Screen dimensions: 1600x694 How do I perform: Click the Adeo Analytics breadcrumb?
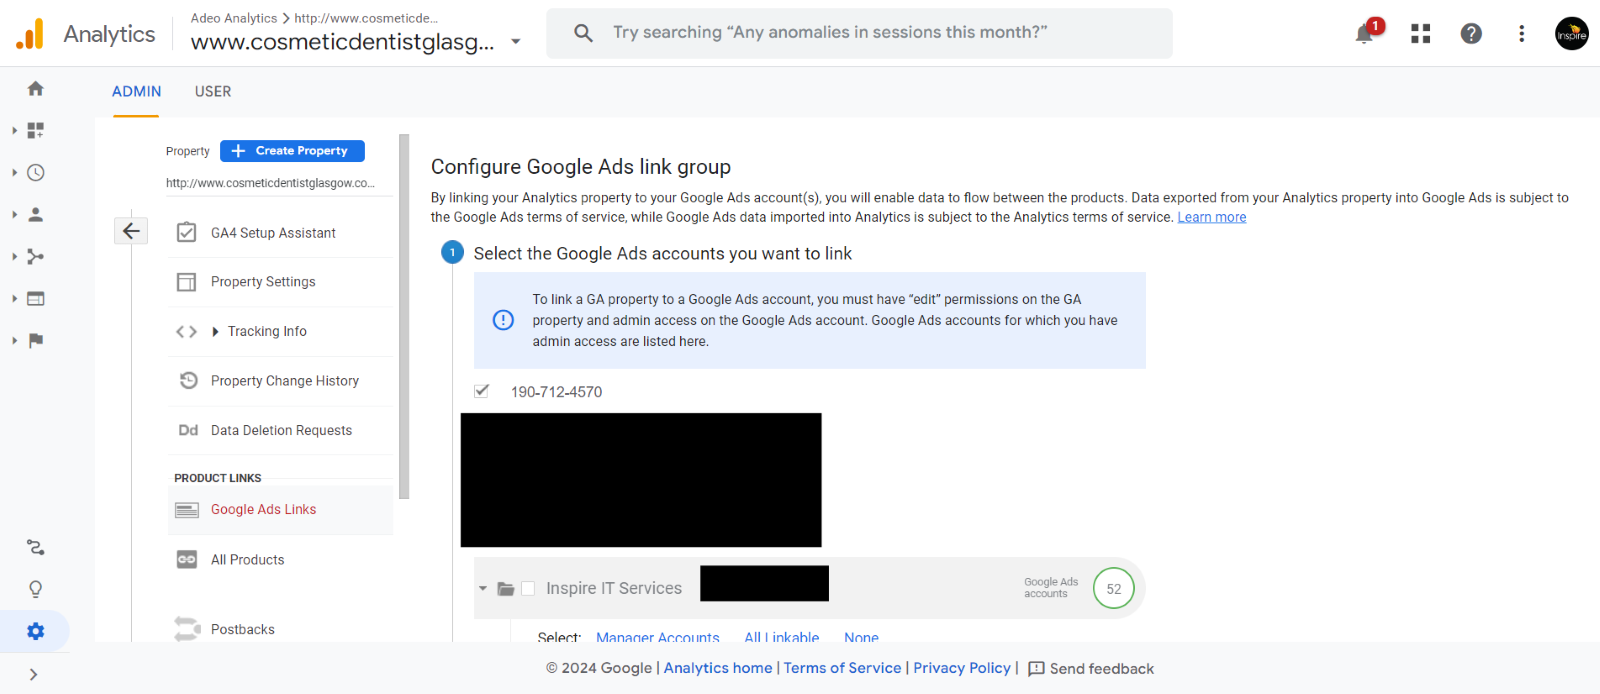(234, 18)
